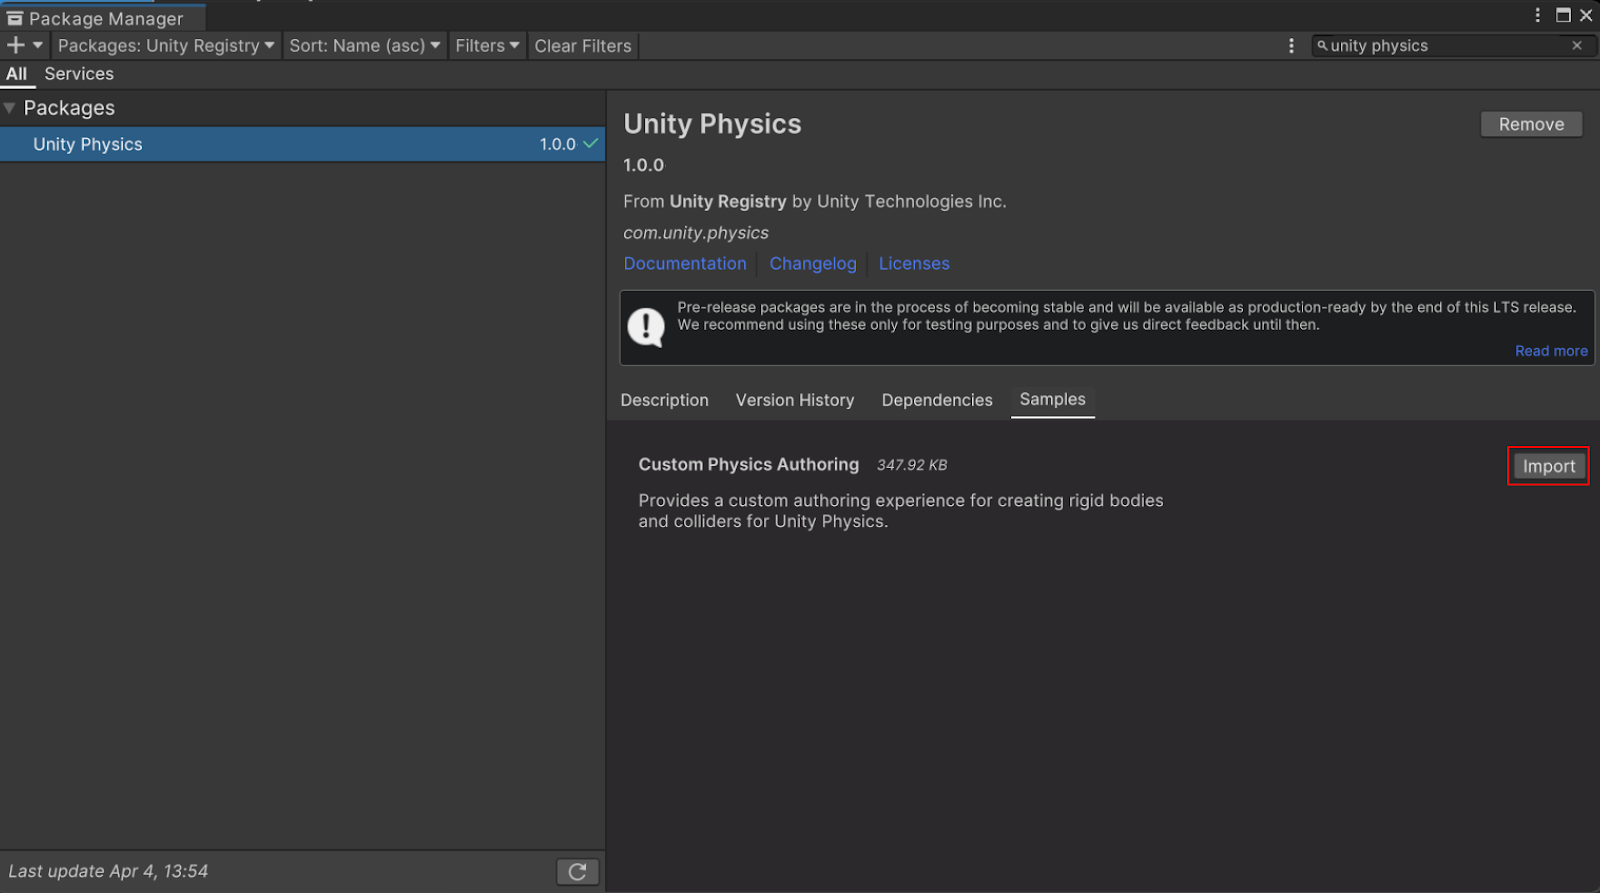Click the pre-release warning exclamation icon
1600x893 pixels.
pyautogui.click(x=646, y=327)
